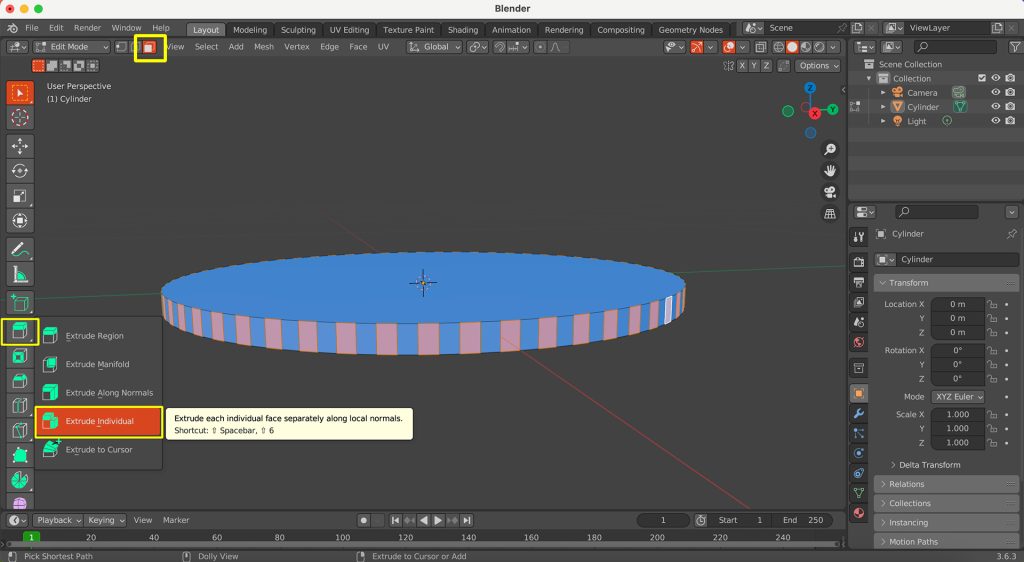Screen dimensions: 1024x562
Task: Switch to the Modeling workspace tab
Action: tap(250, 29)
